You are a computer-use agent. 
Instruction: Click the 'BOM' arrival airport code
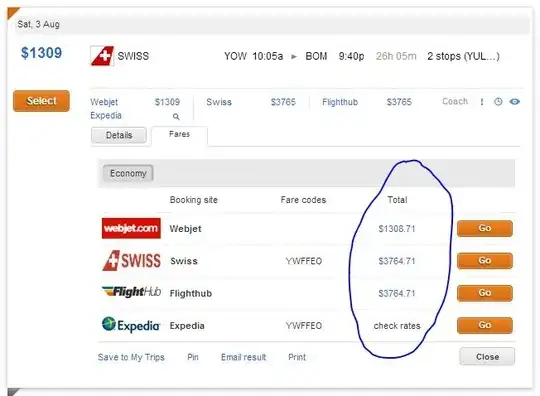point(316,56)
